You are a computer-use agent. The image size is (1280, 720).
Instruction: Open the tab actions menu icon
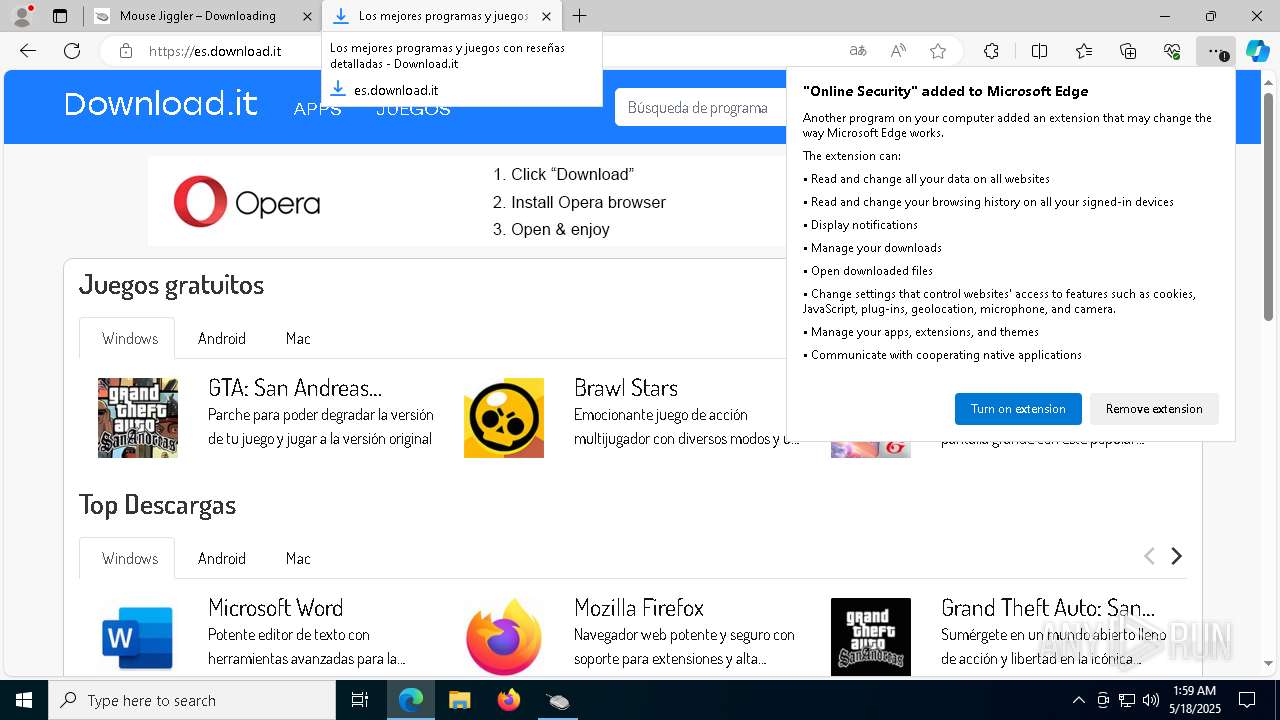click(x=60, y=16)
